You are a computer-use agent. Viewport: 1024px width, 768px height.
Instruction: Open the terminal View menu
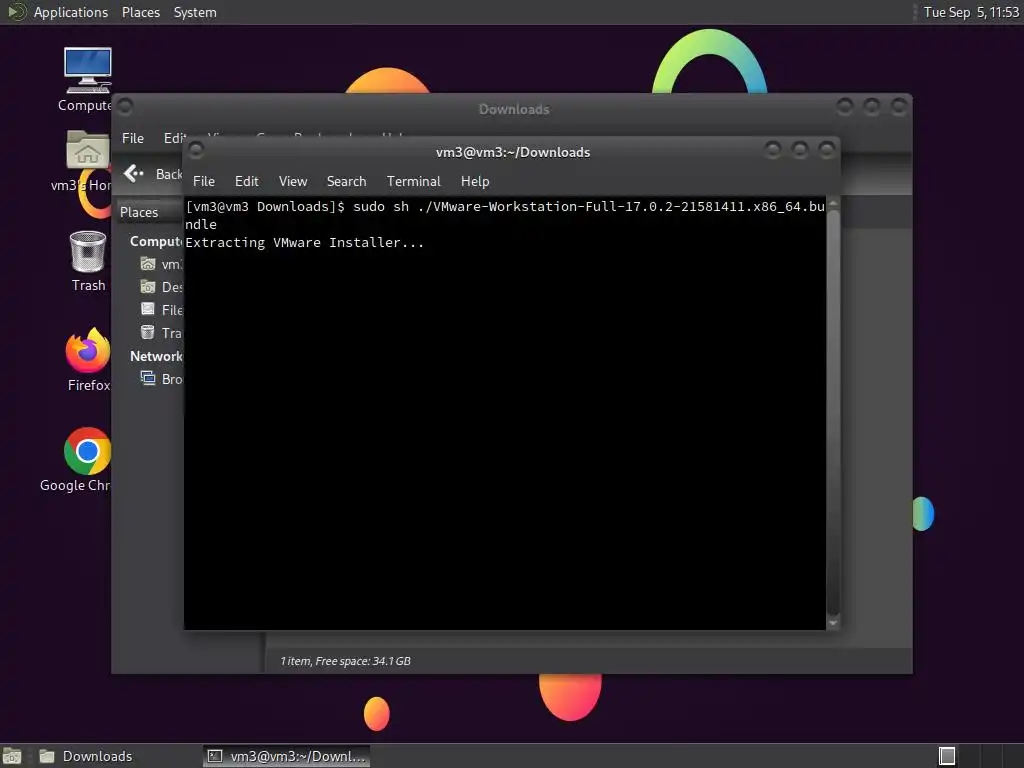pos(293,182)
